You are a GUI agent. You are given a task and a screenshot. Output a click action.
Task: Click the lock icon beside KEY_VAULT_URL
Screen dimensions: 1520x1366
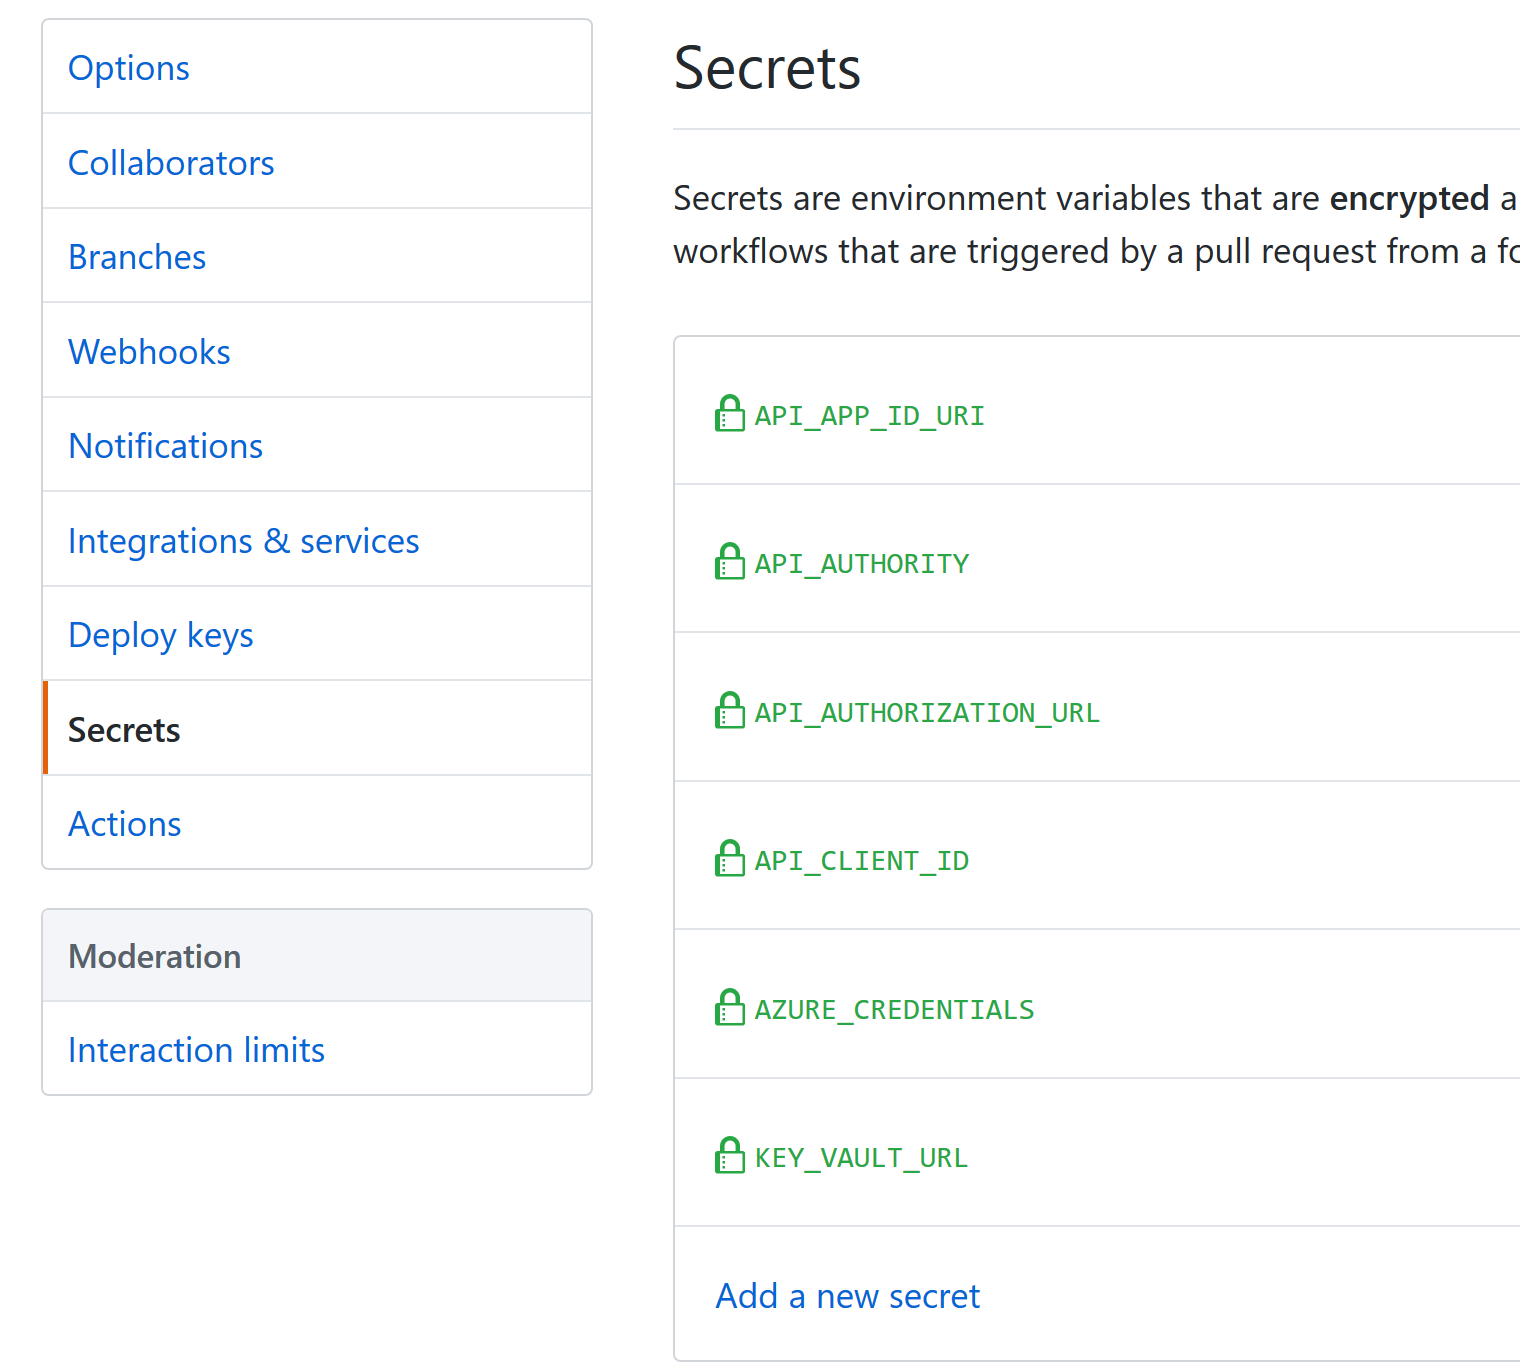pos(730,1155)
